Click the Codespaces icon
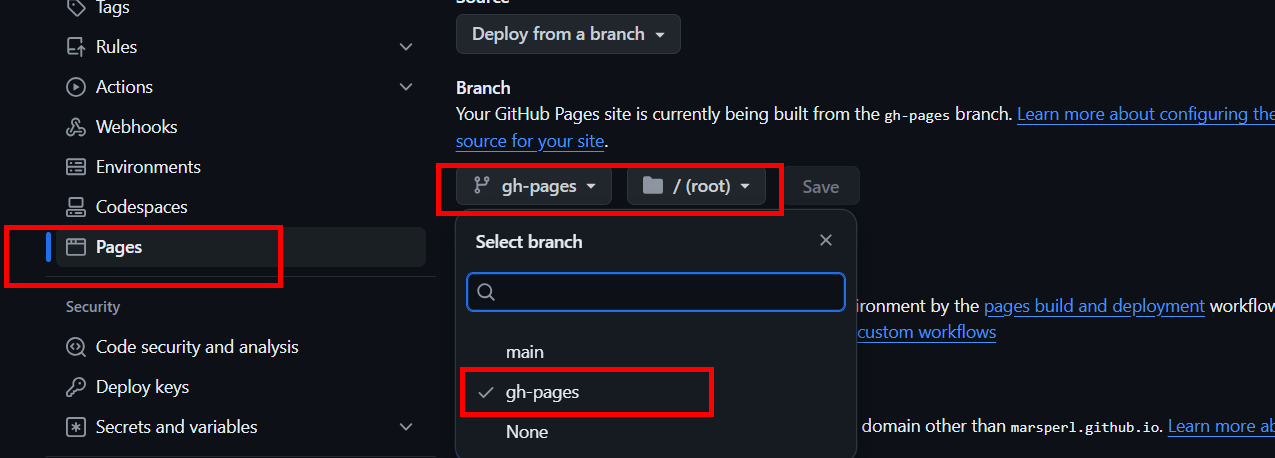The image size is (1275, 458). point(75,207)
